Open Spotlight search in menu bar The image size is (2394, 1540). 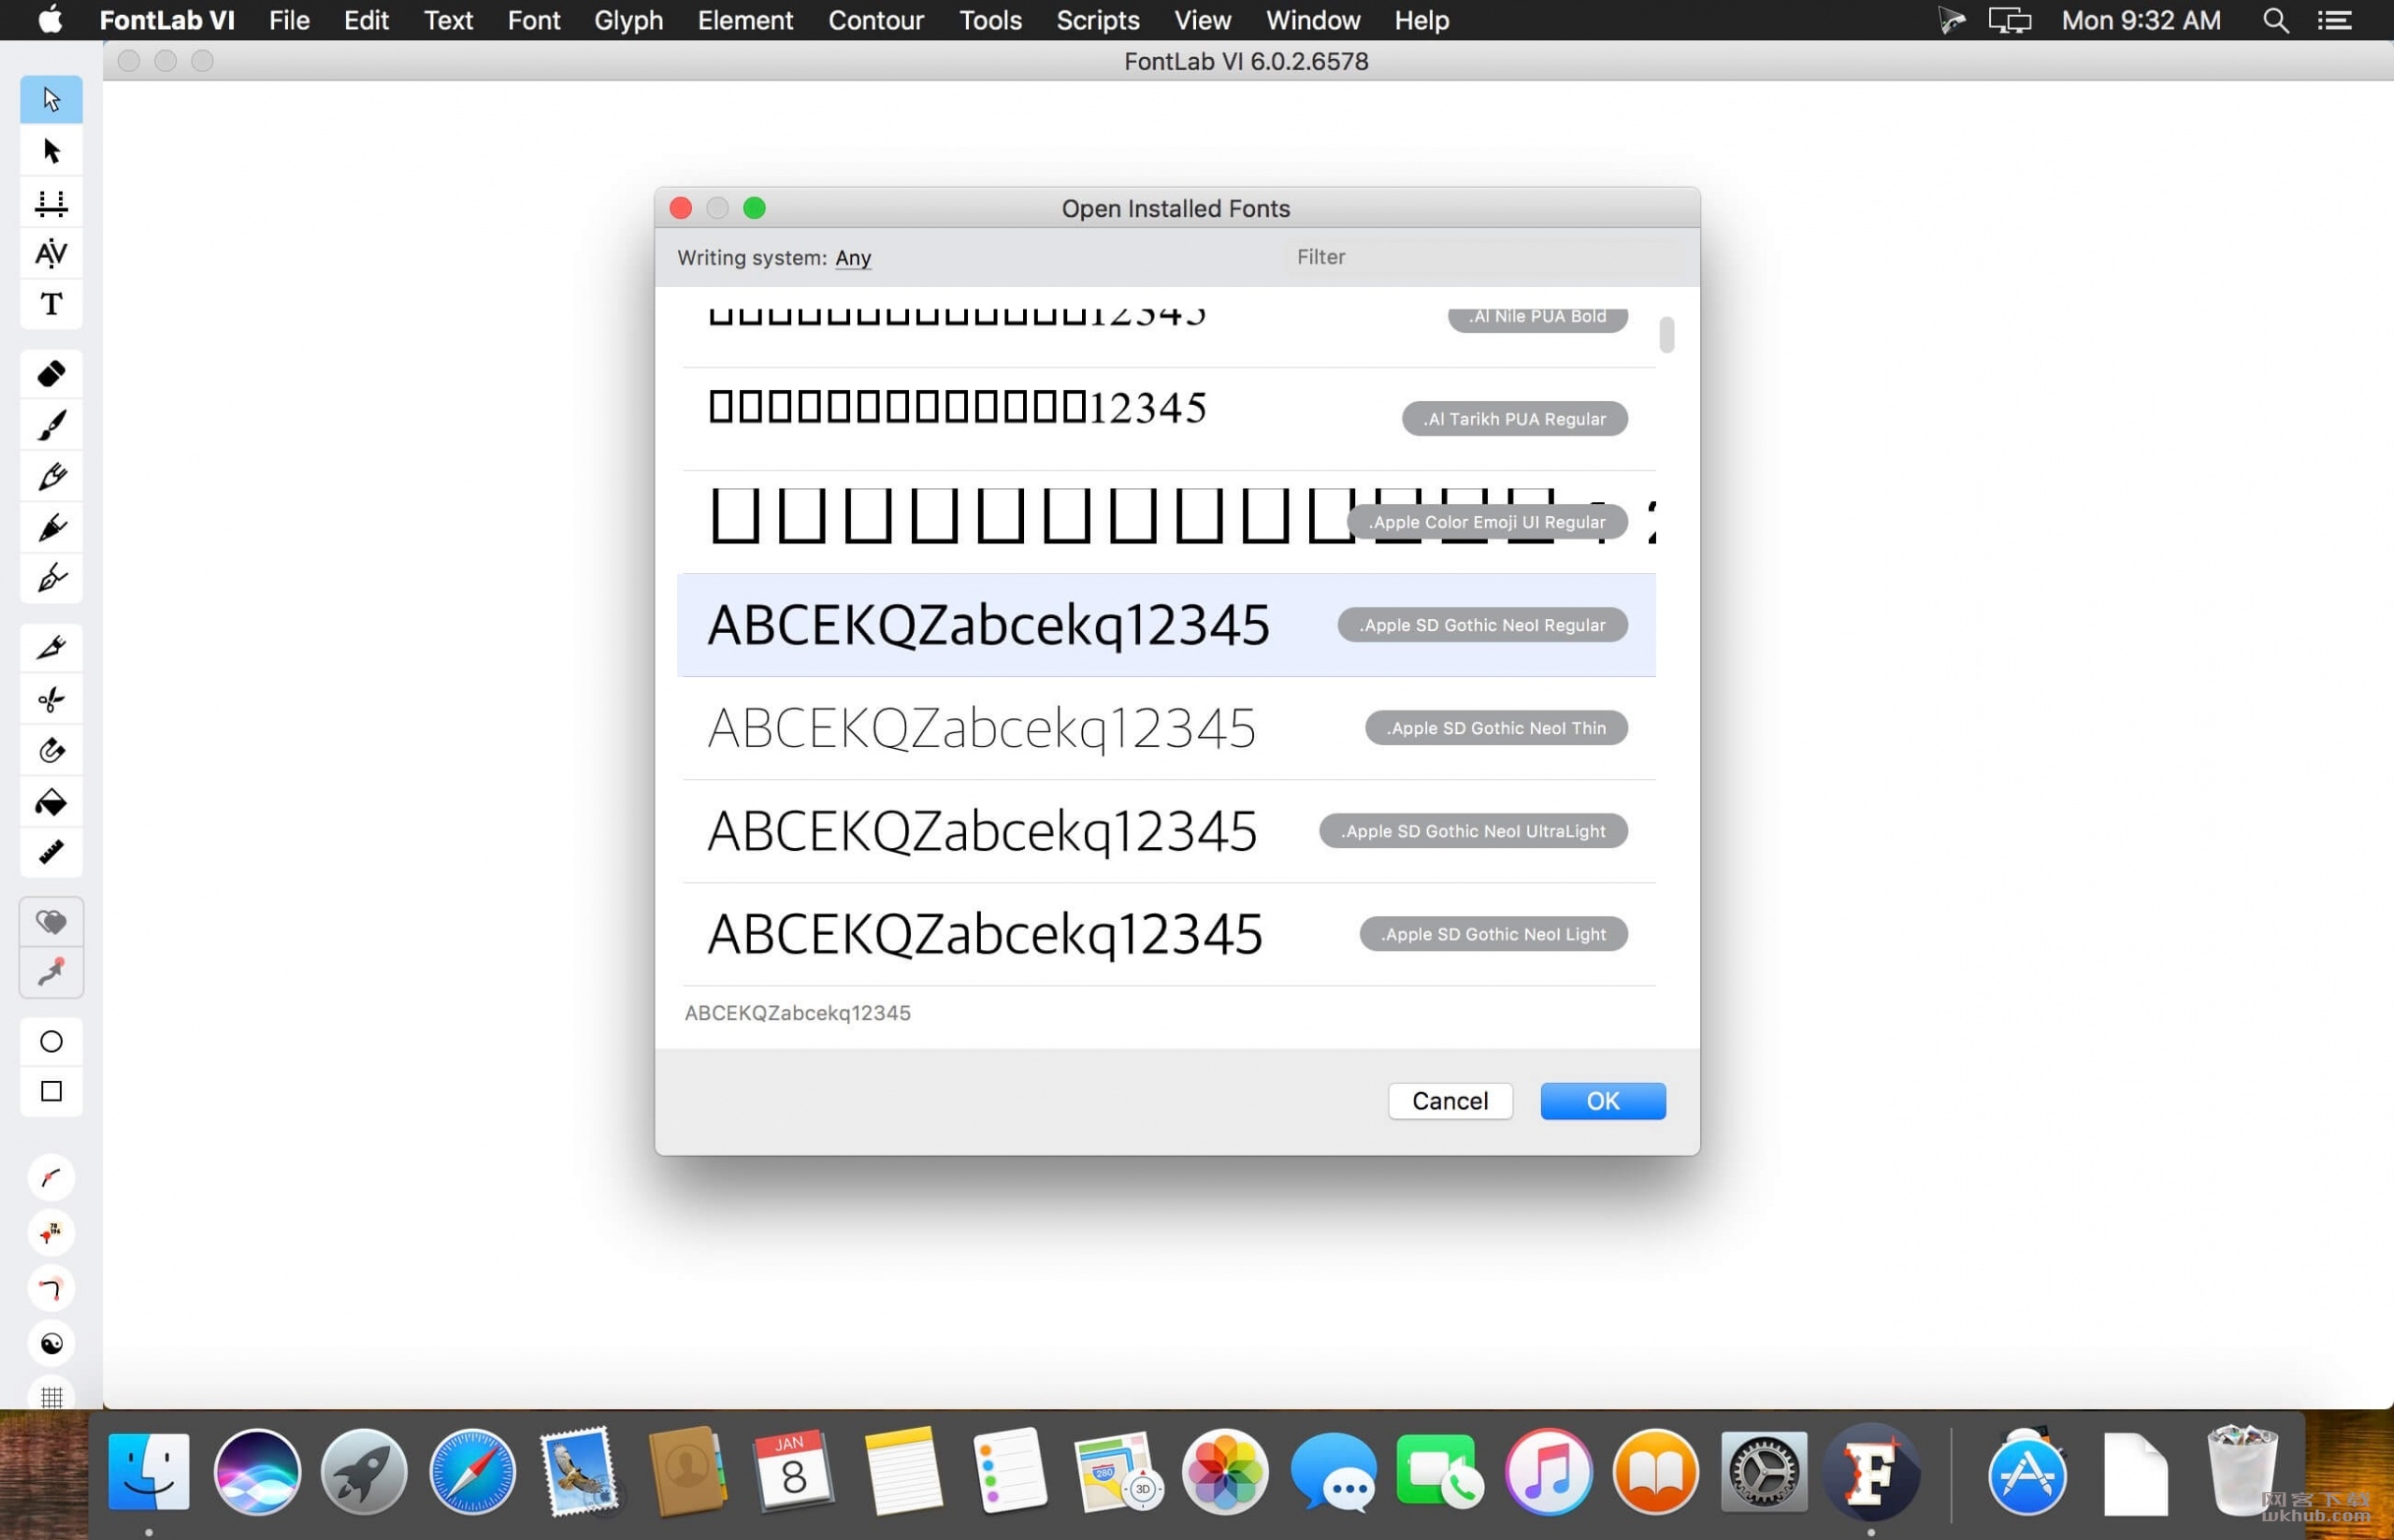click(x=2276, y=20)
